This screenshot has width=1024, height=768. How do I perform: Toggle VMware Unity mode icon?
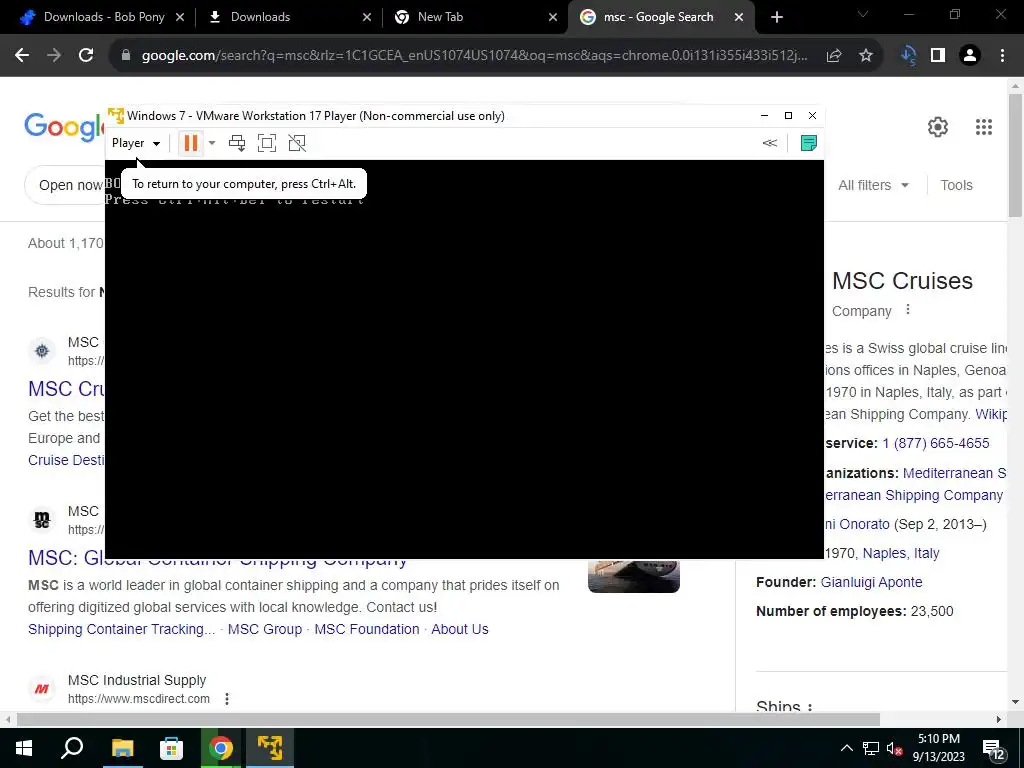point(297,143)
